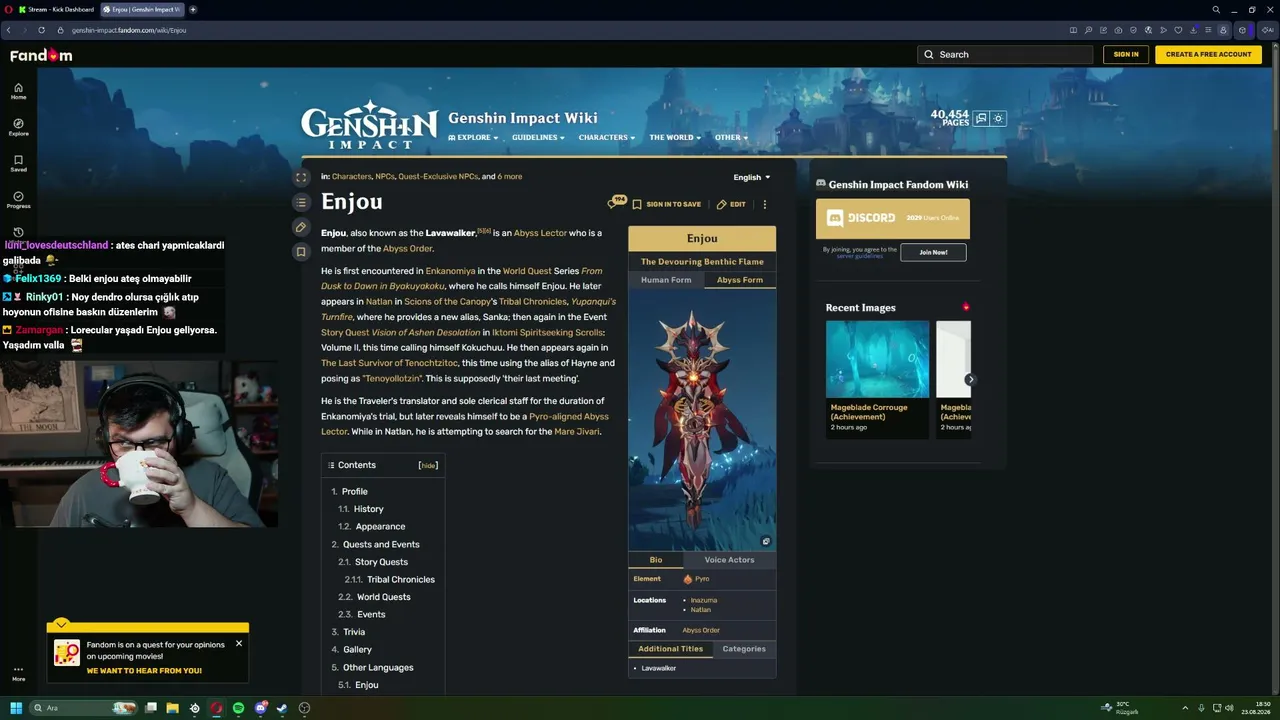Open Fandom Home in the left sidebar
Image resolution: width=1280 pixels, height=720 pixels.
(18, 91)
